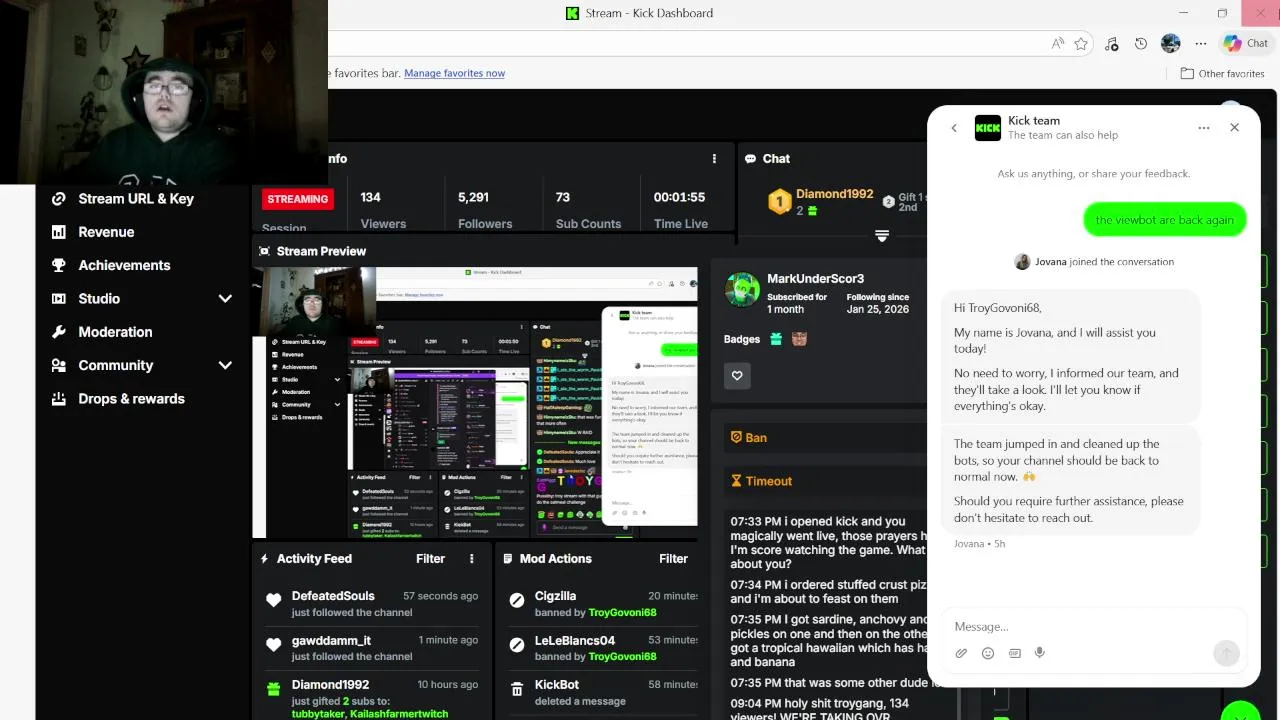Open browser History icon
This screenshot has width=1280, height=720.
[1141, 44]
